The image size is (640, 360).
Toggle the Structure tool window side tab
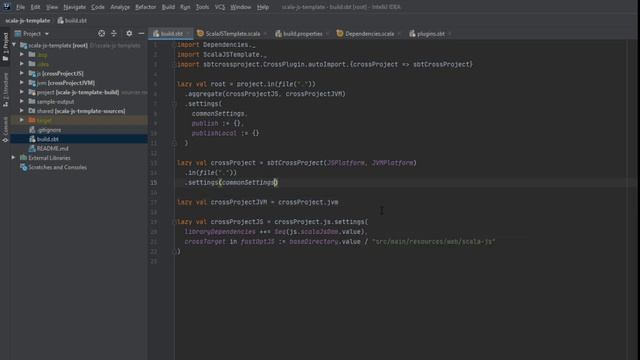pyautogui.click(x=5, y=90)
